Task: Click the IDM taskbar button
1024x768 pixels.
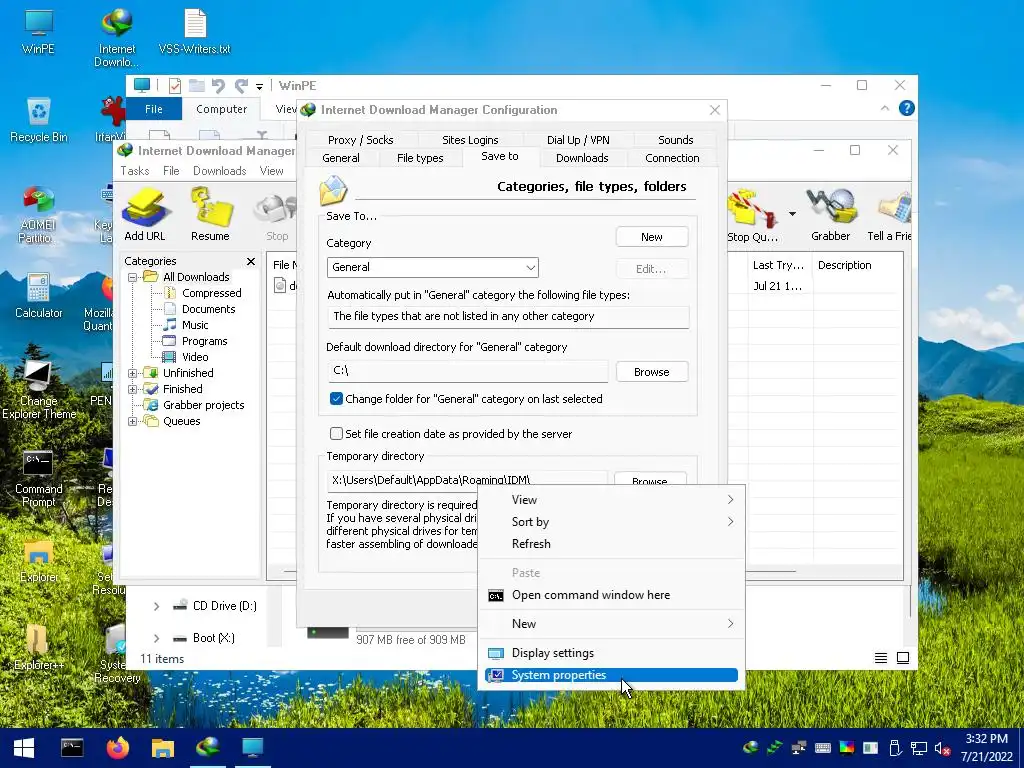Action: [x=208, y=748]
